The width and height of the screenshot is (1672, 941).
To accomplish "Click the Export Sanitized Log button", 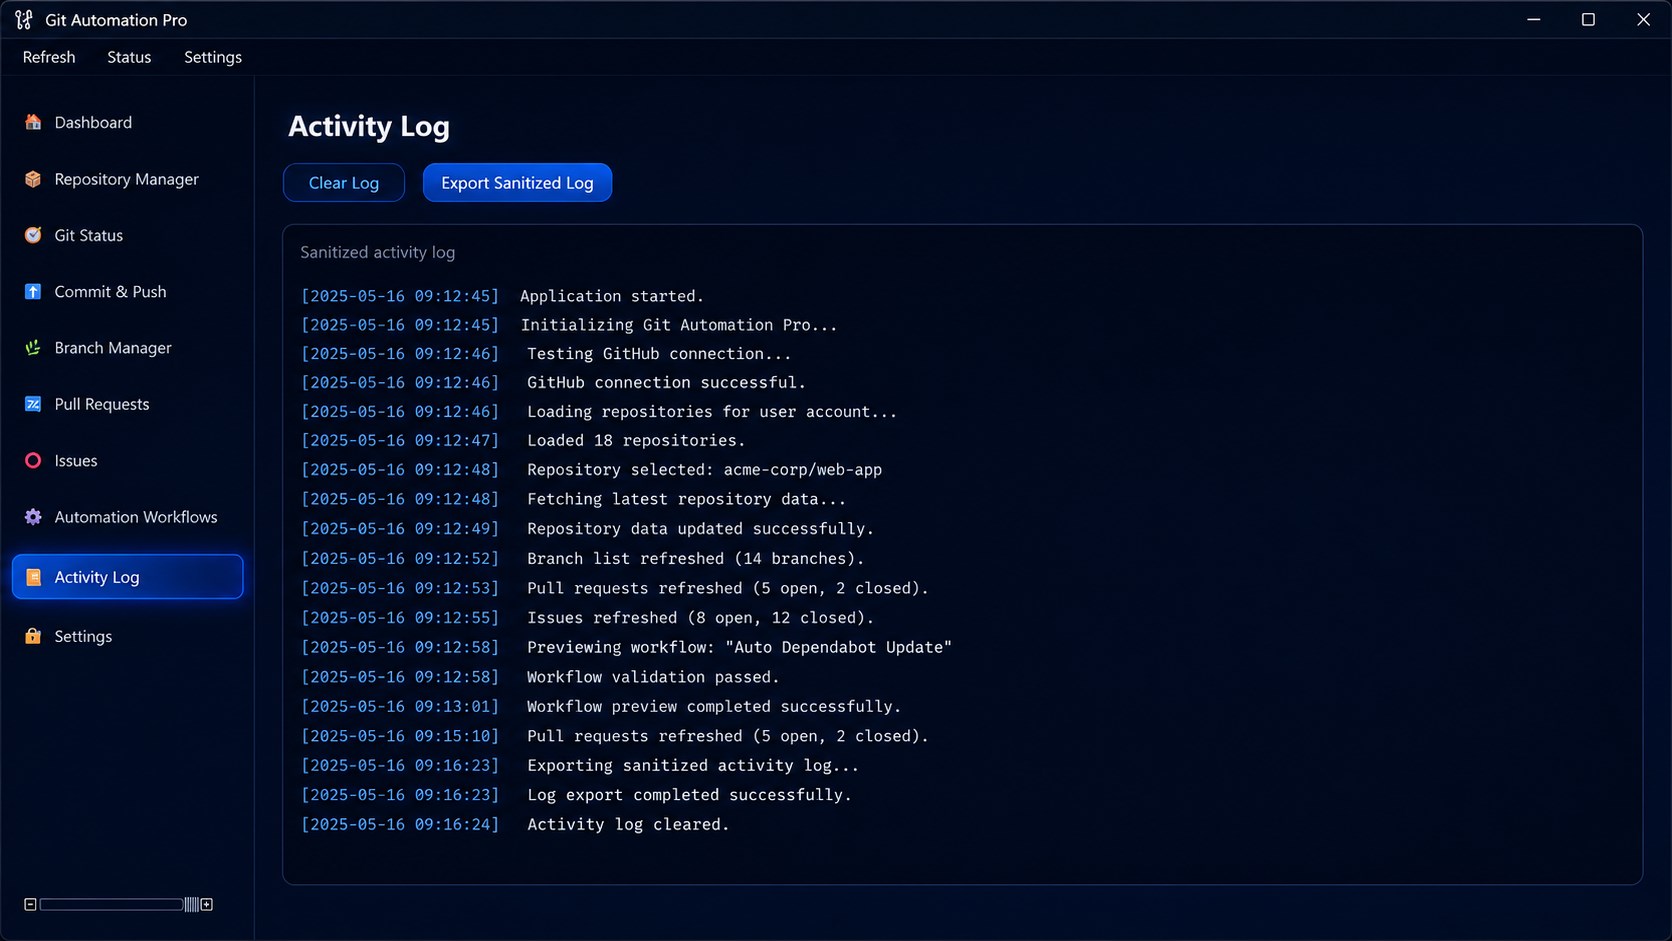I will coord(517,183).
